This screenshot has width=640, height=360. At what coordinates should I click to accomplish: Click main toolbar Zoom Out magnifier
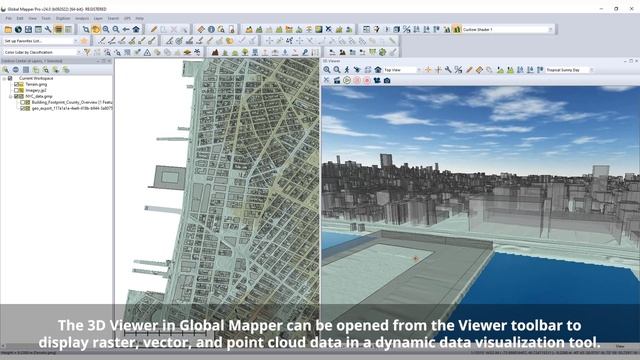click(116, 29)
